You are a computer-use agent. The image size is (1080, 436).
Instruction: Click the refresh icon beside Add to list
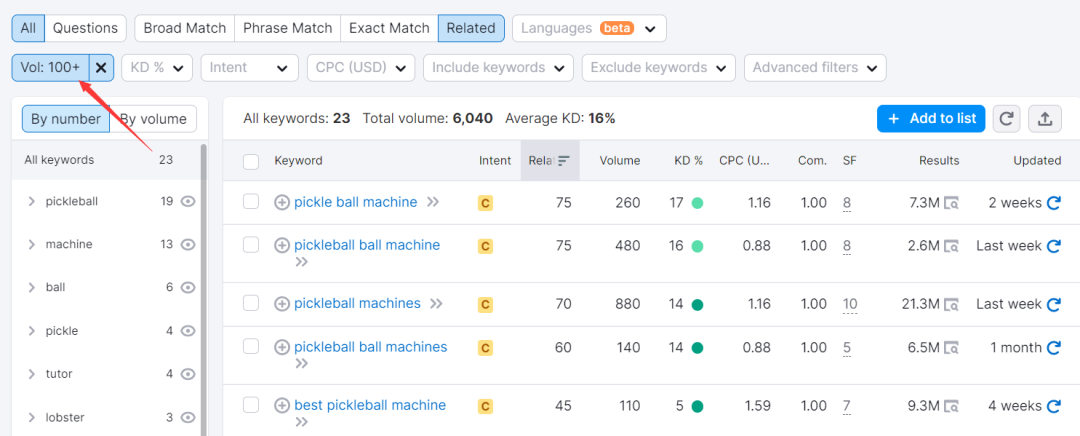tap(1007, 119)
